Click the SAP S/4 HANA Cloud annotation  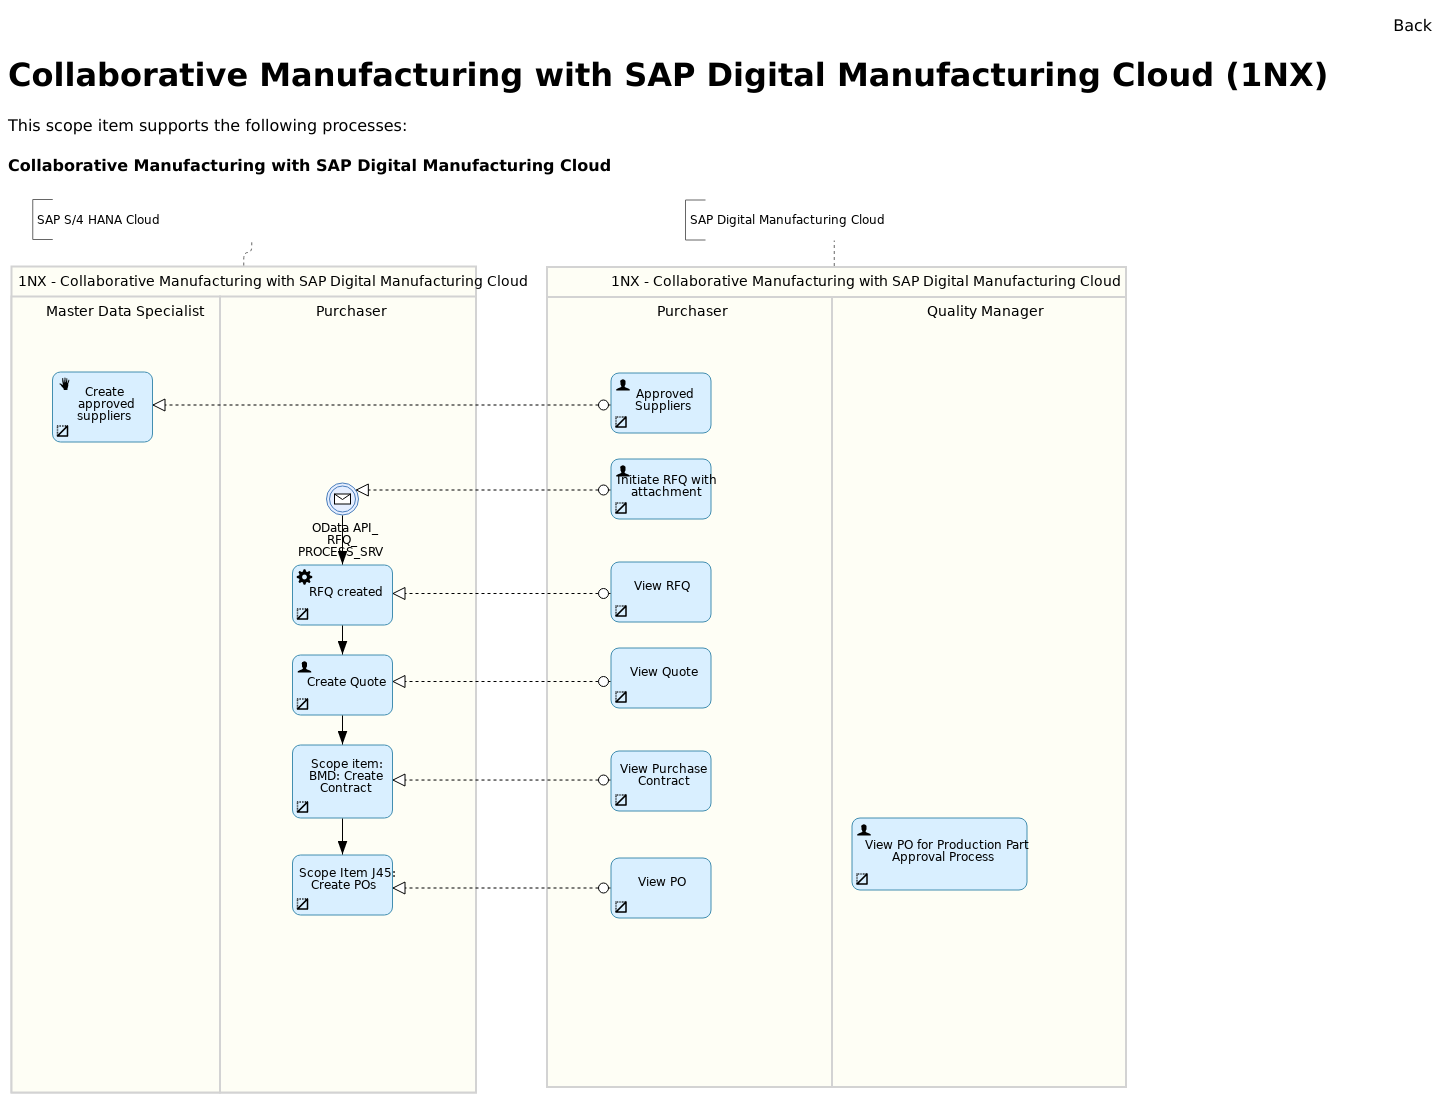97,219
